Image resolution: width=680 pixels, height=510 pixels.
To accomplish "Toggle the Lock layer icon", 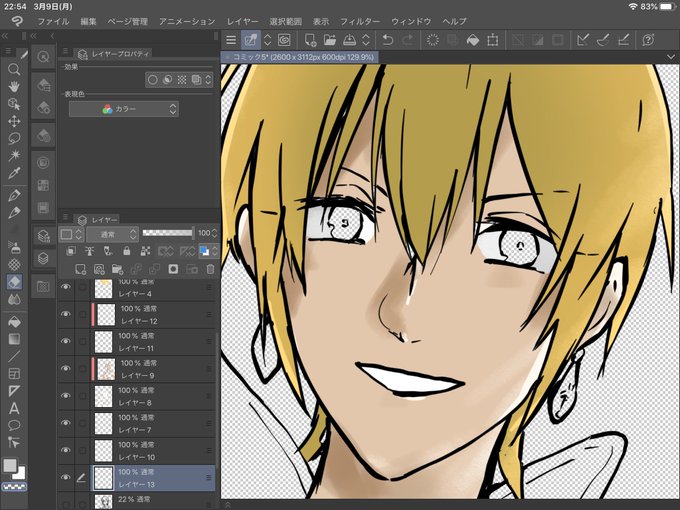I will tap(126, 251).
